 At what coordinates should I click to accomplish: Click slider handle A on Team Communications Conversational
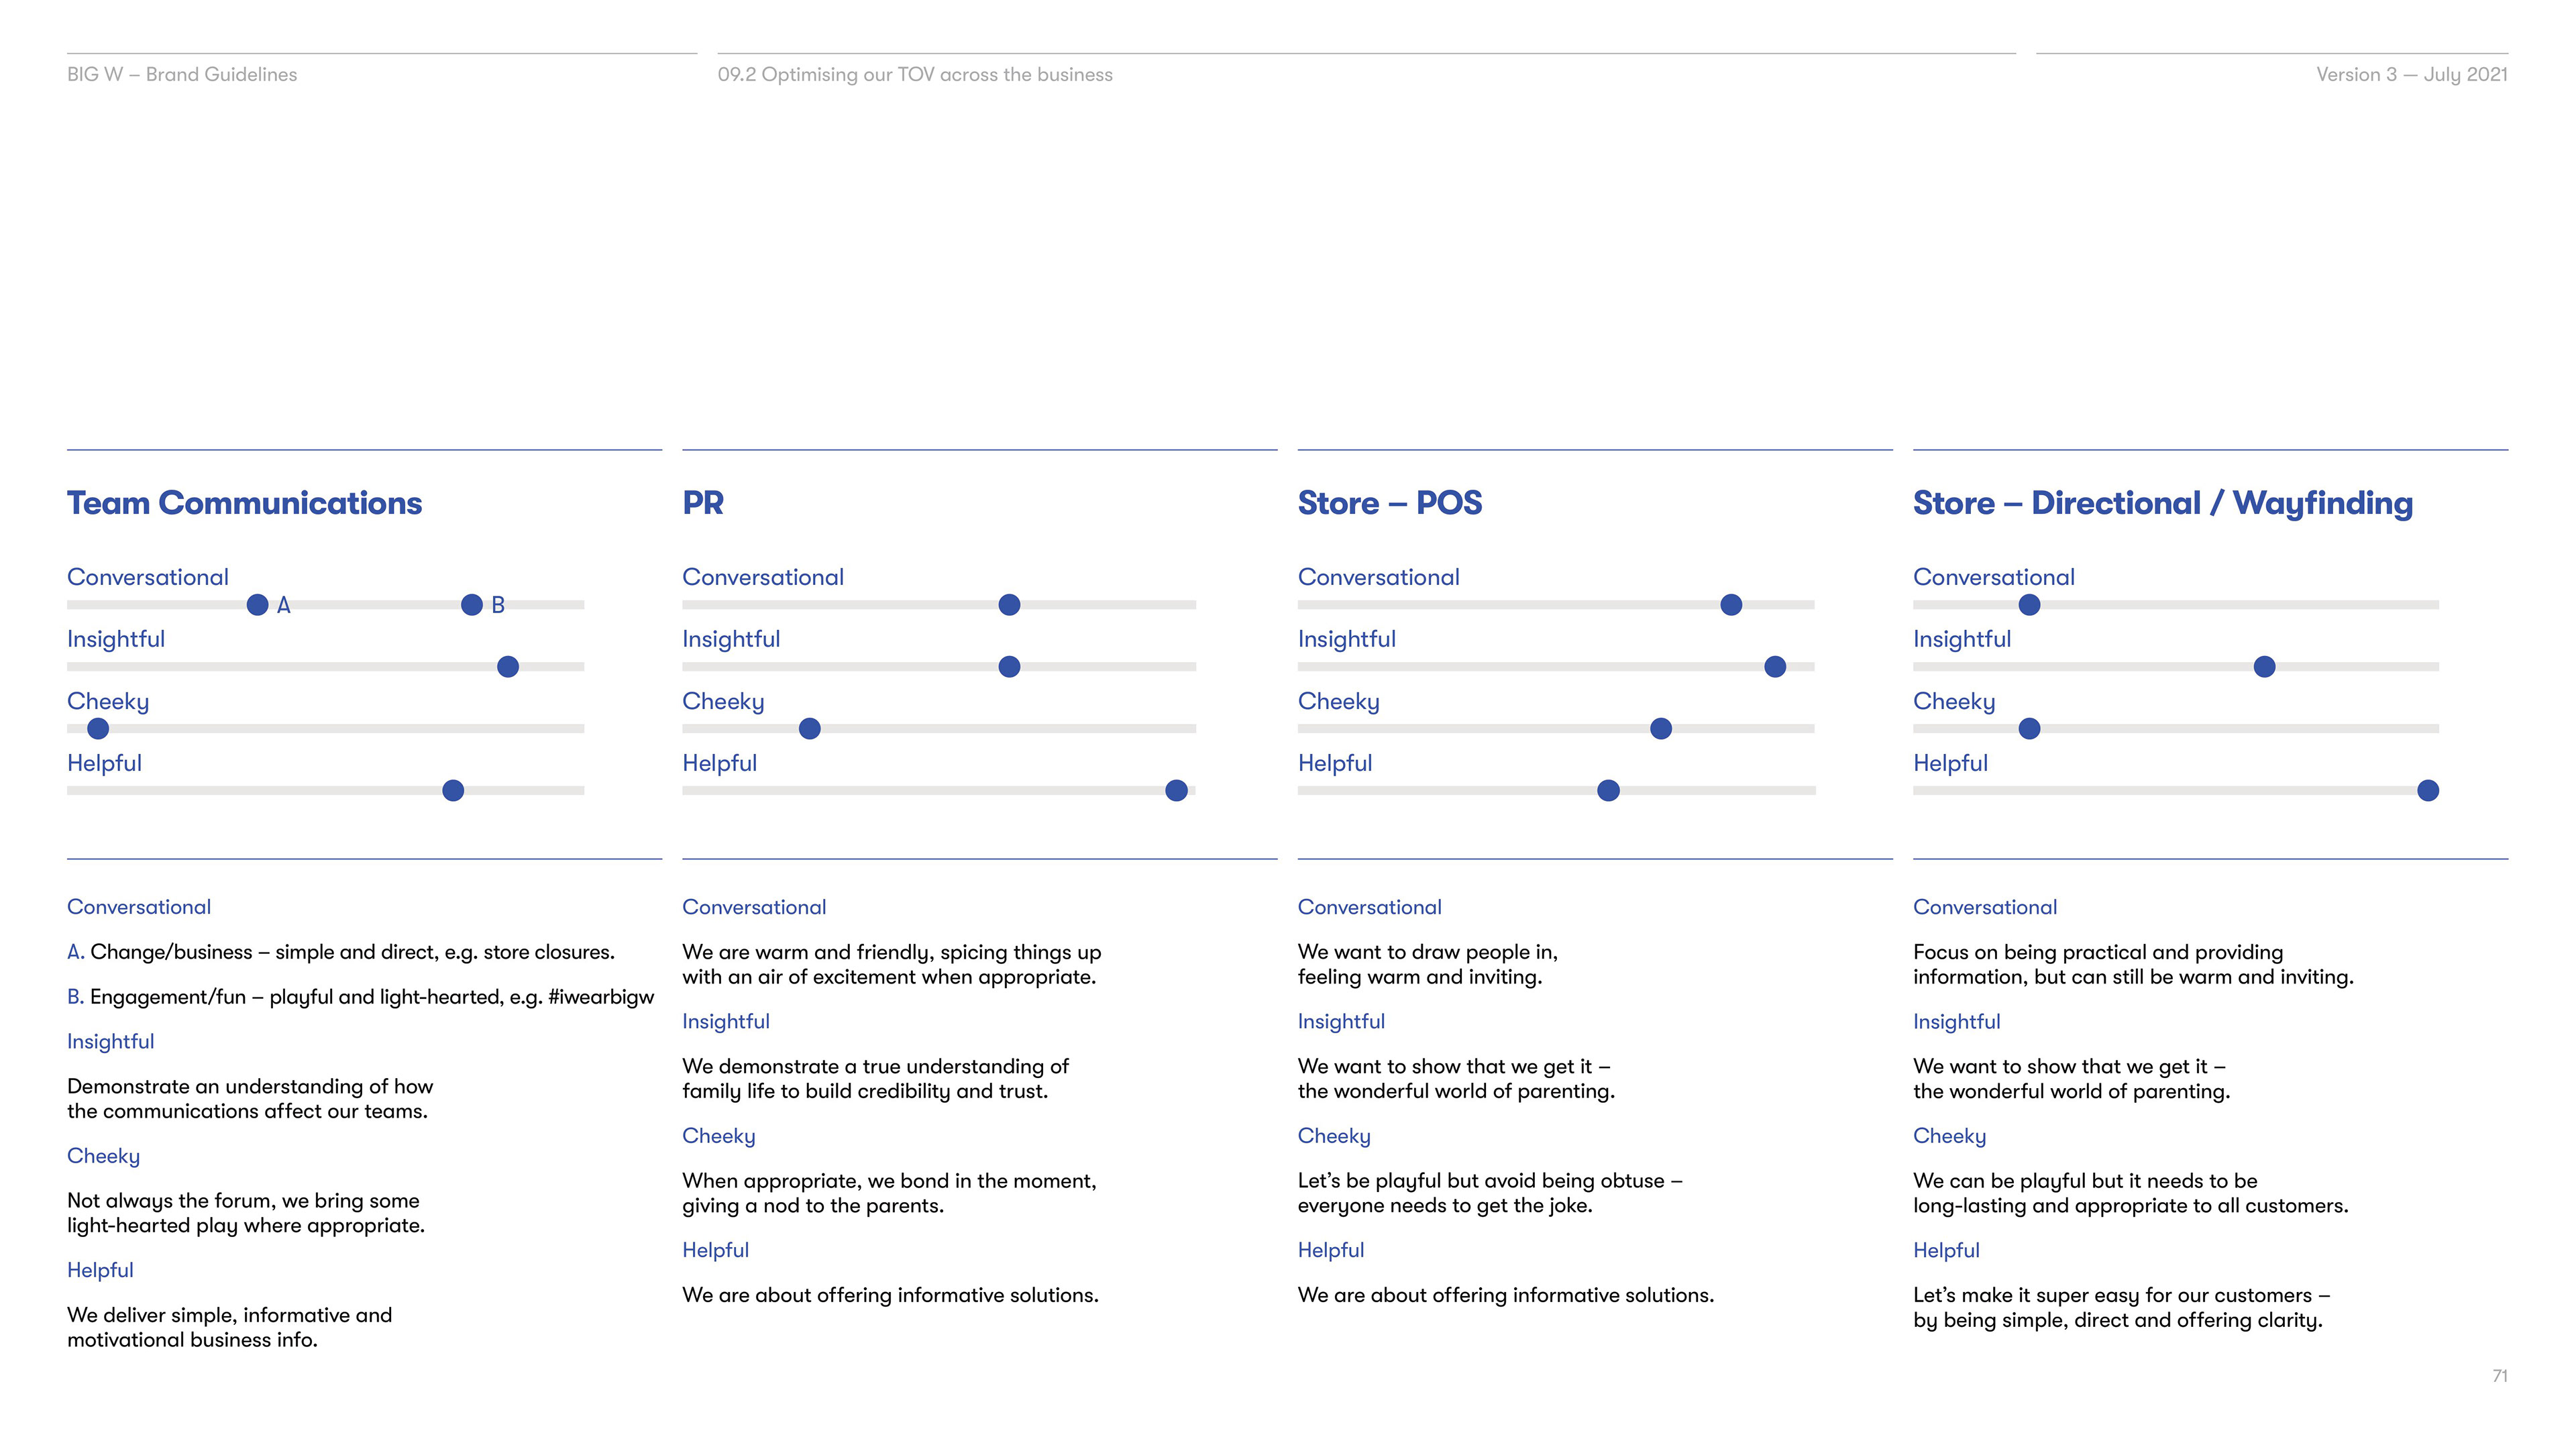click(x=257, y=605)
